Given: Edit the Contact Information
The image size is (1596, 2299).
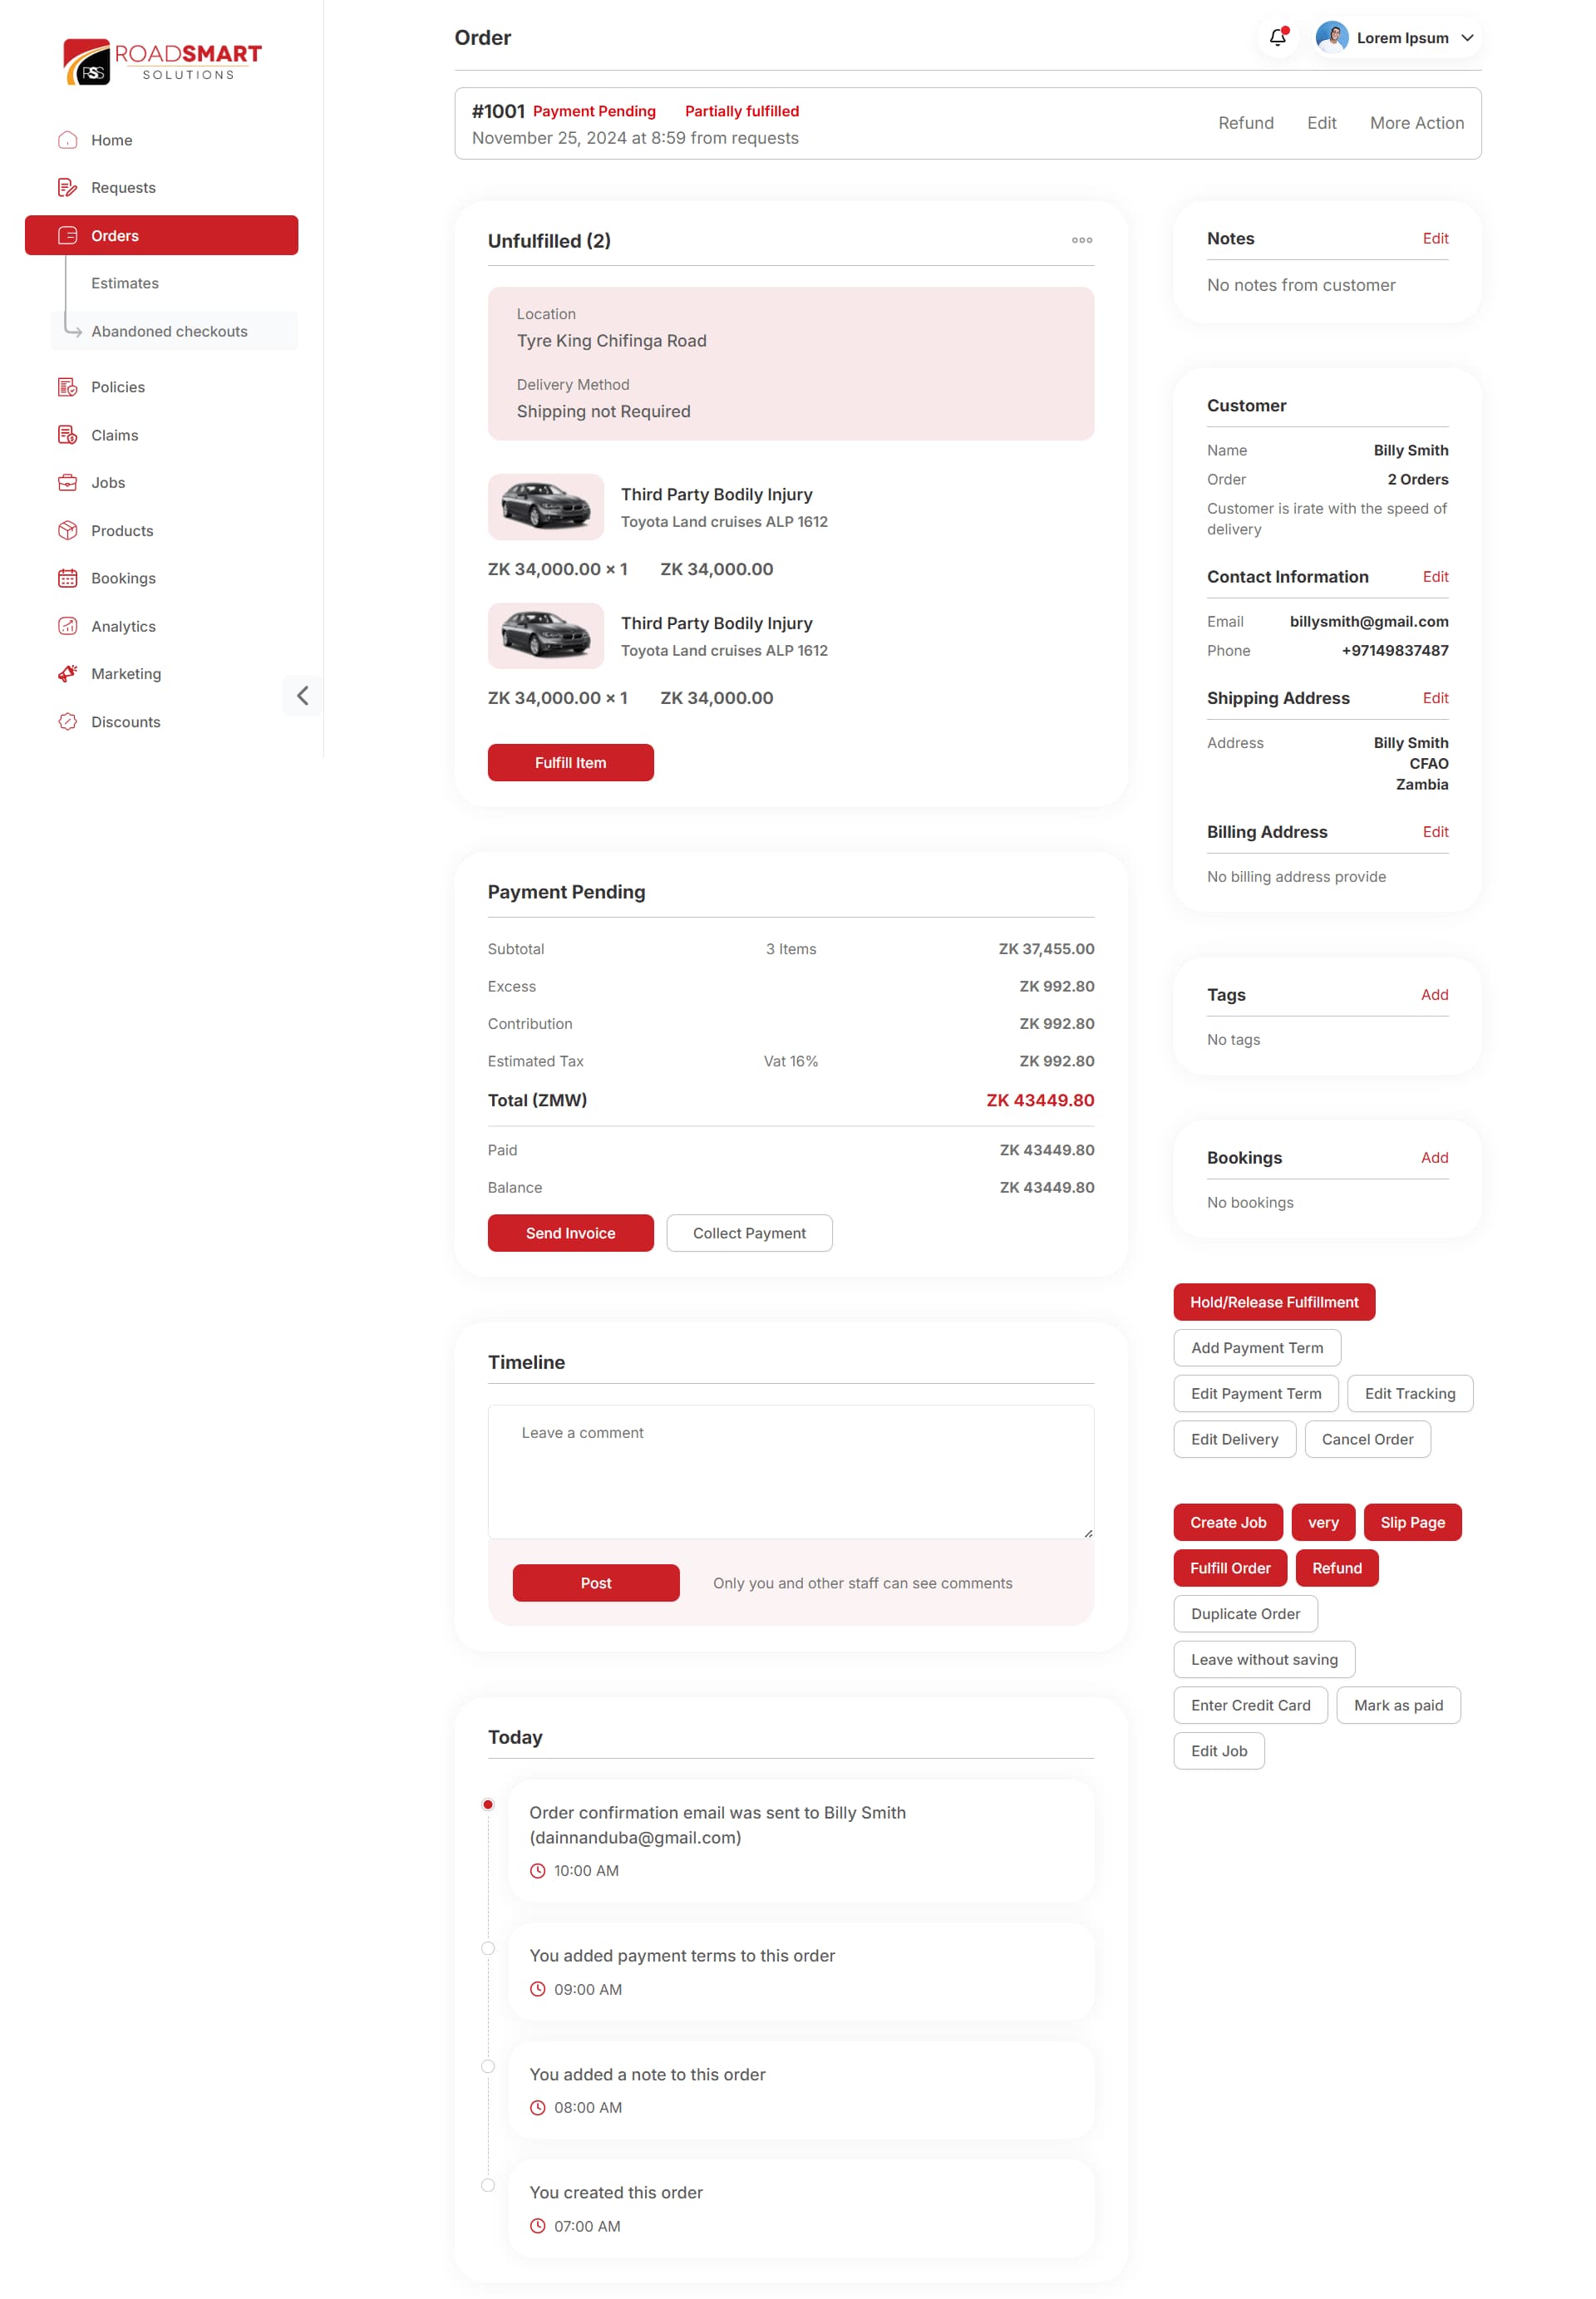Looking at the screenshot, I should point(1436,577).
